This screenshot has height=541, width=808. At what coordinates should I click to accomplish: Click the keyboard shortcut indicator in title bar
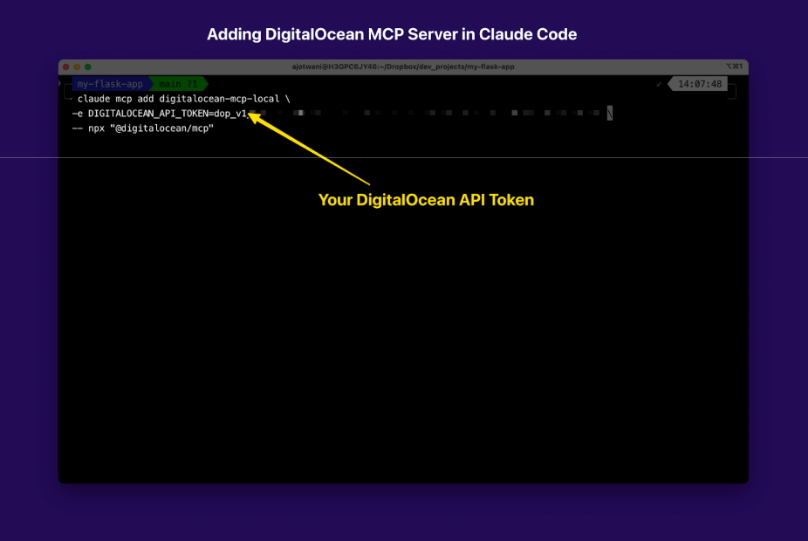pyautogui.click(x=734, y=66)
